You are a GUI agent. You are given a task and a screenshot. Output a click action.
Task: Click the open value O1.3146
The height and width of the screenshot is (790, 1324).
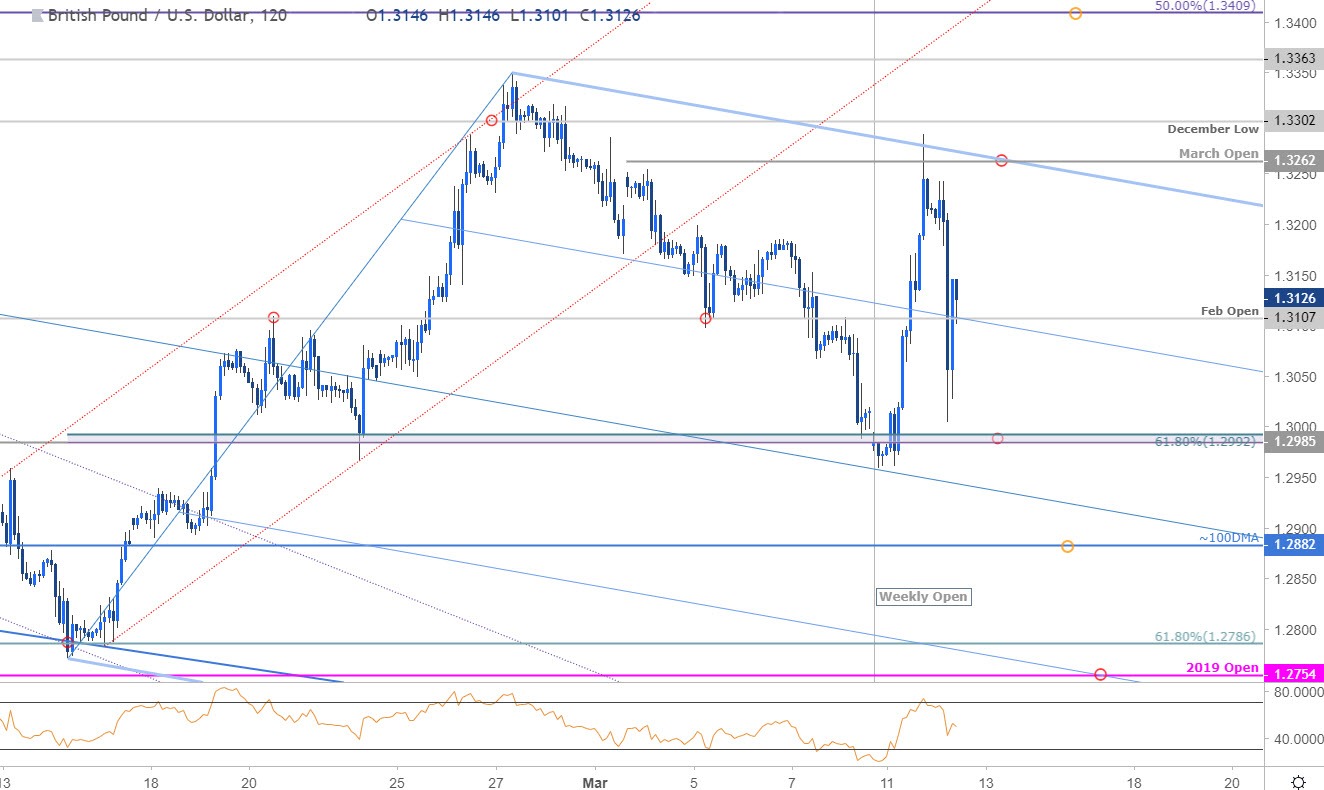[x=399, y=15]
